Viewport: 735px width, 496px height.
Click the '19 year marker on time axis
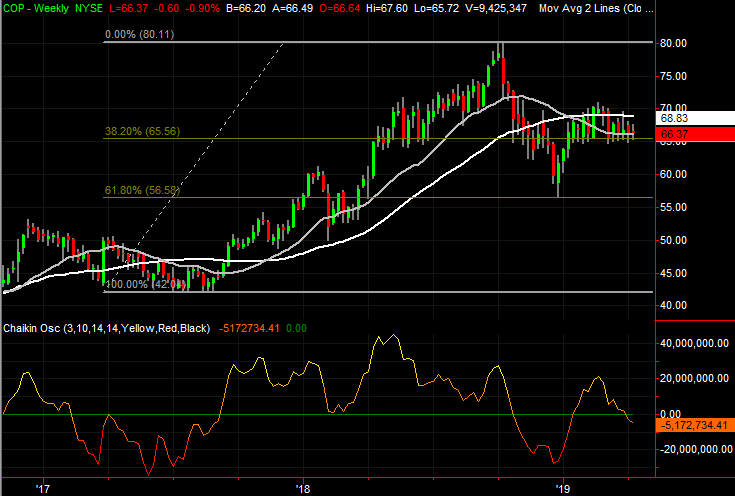(563, 488)
